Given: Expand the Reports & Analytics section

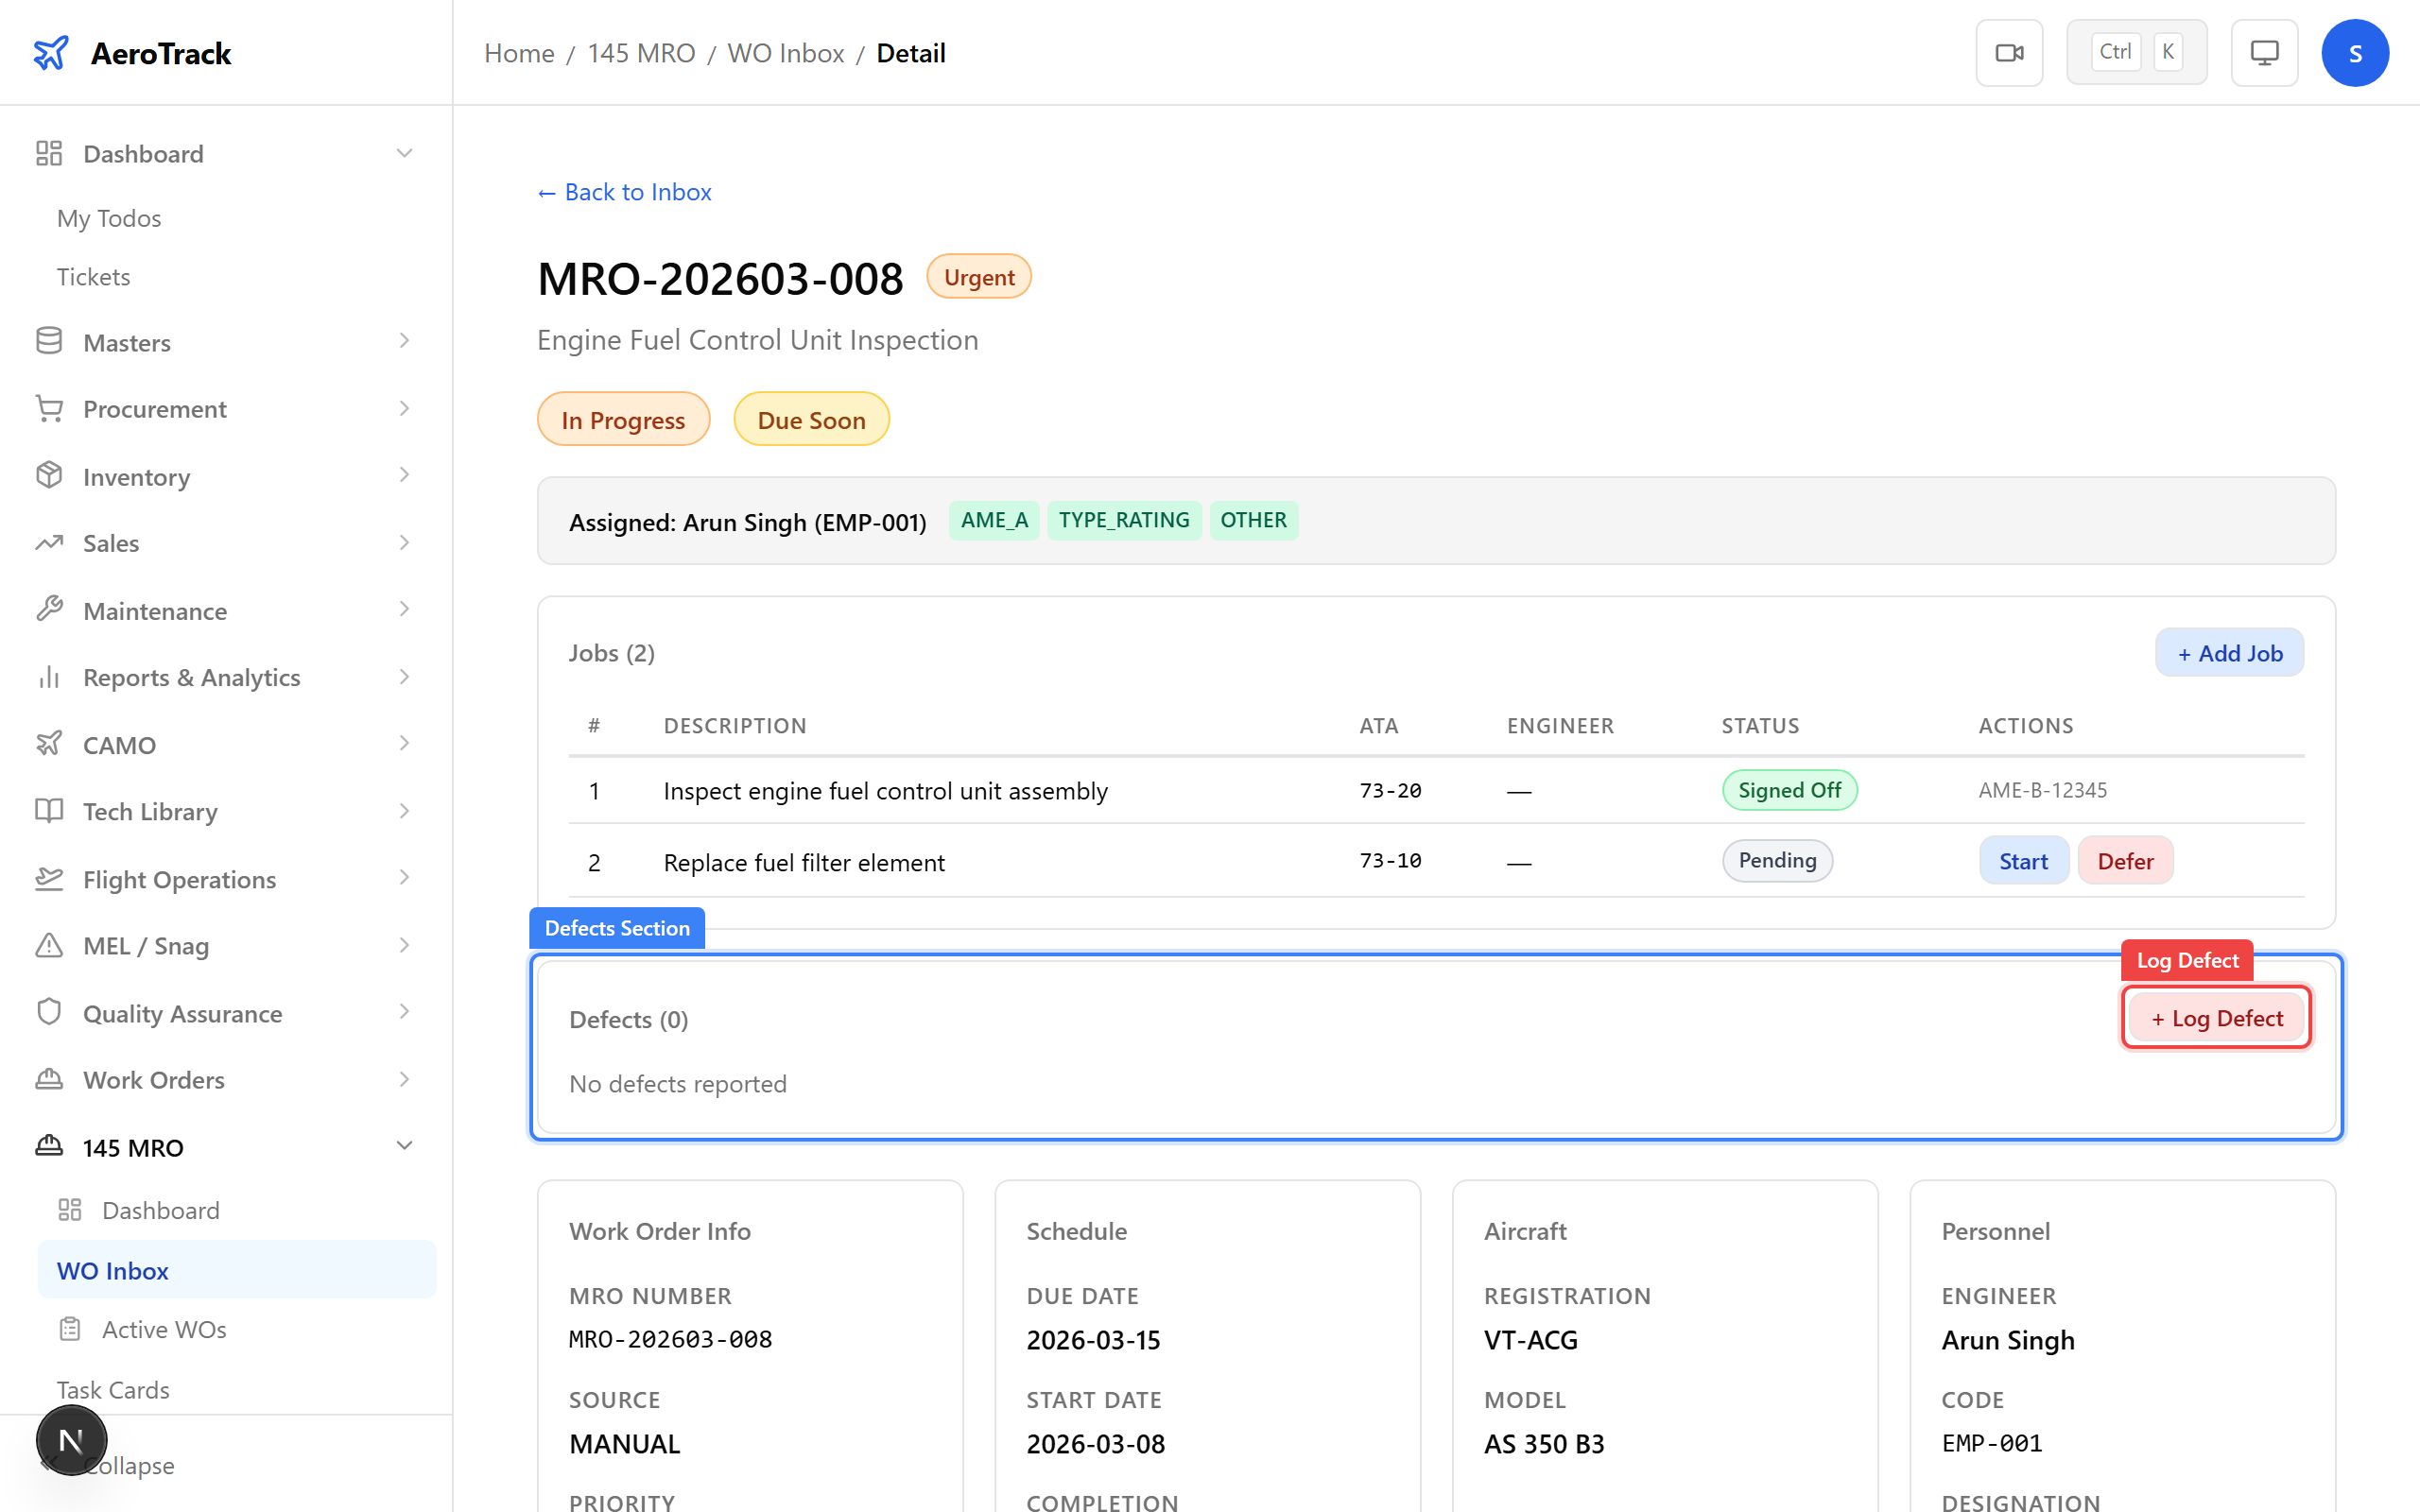Looking at the screenshot, I should 404,677.
